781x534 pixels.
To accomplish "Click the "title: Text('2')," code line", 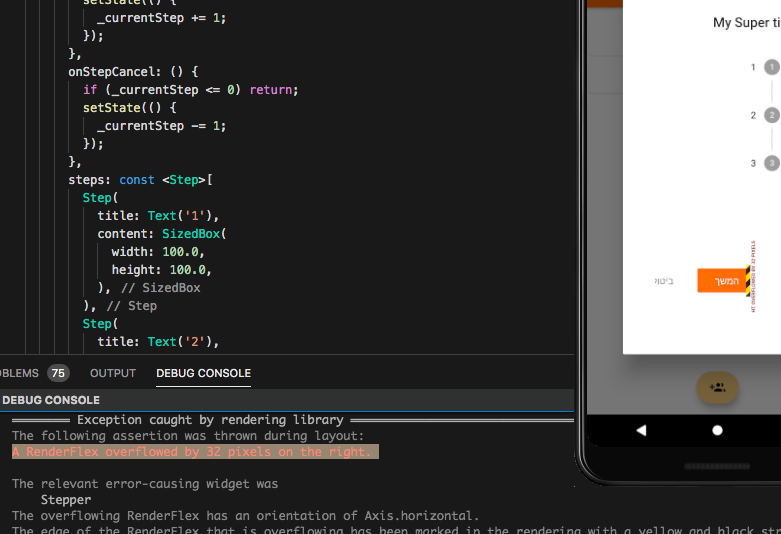I will pos(158,342).
